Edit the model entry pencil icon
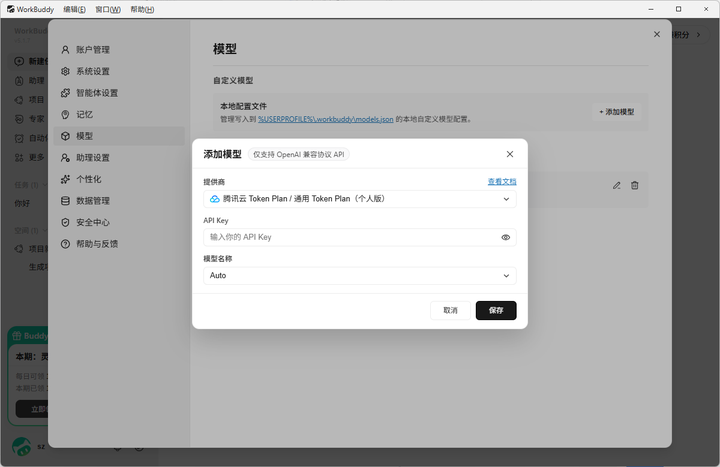The width and height of the screenshot is (720, 467). point(617,186)
